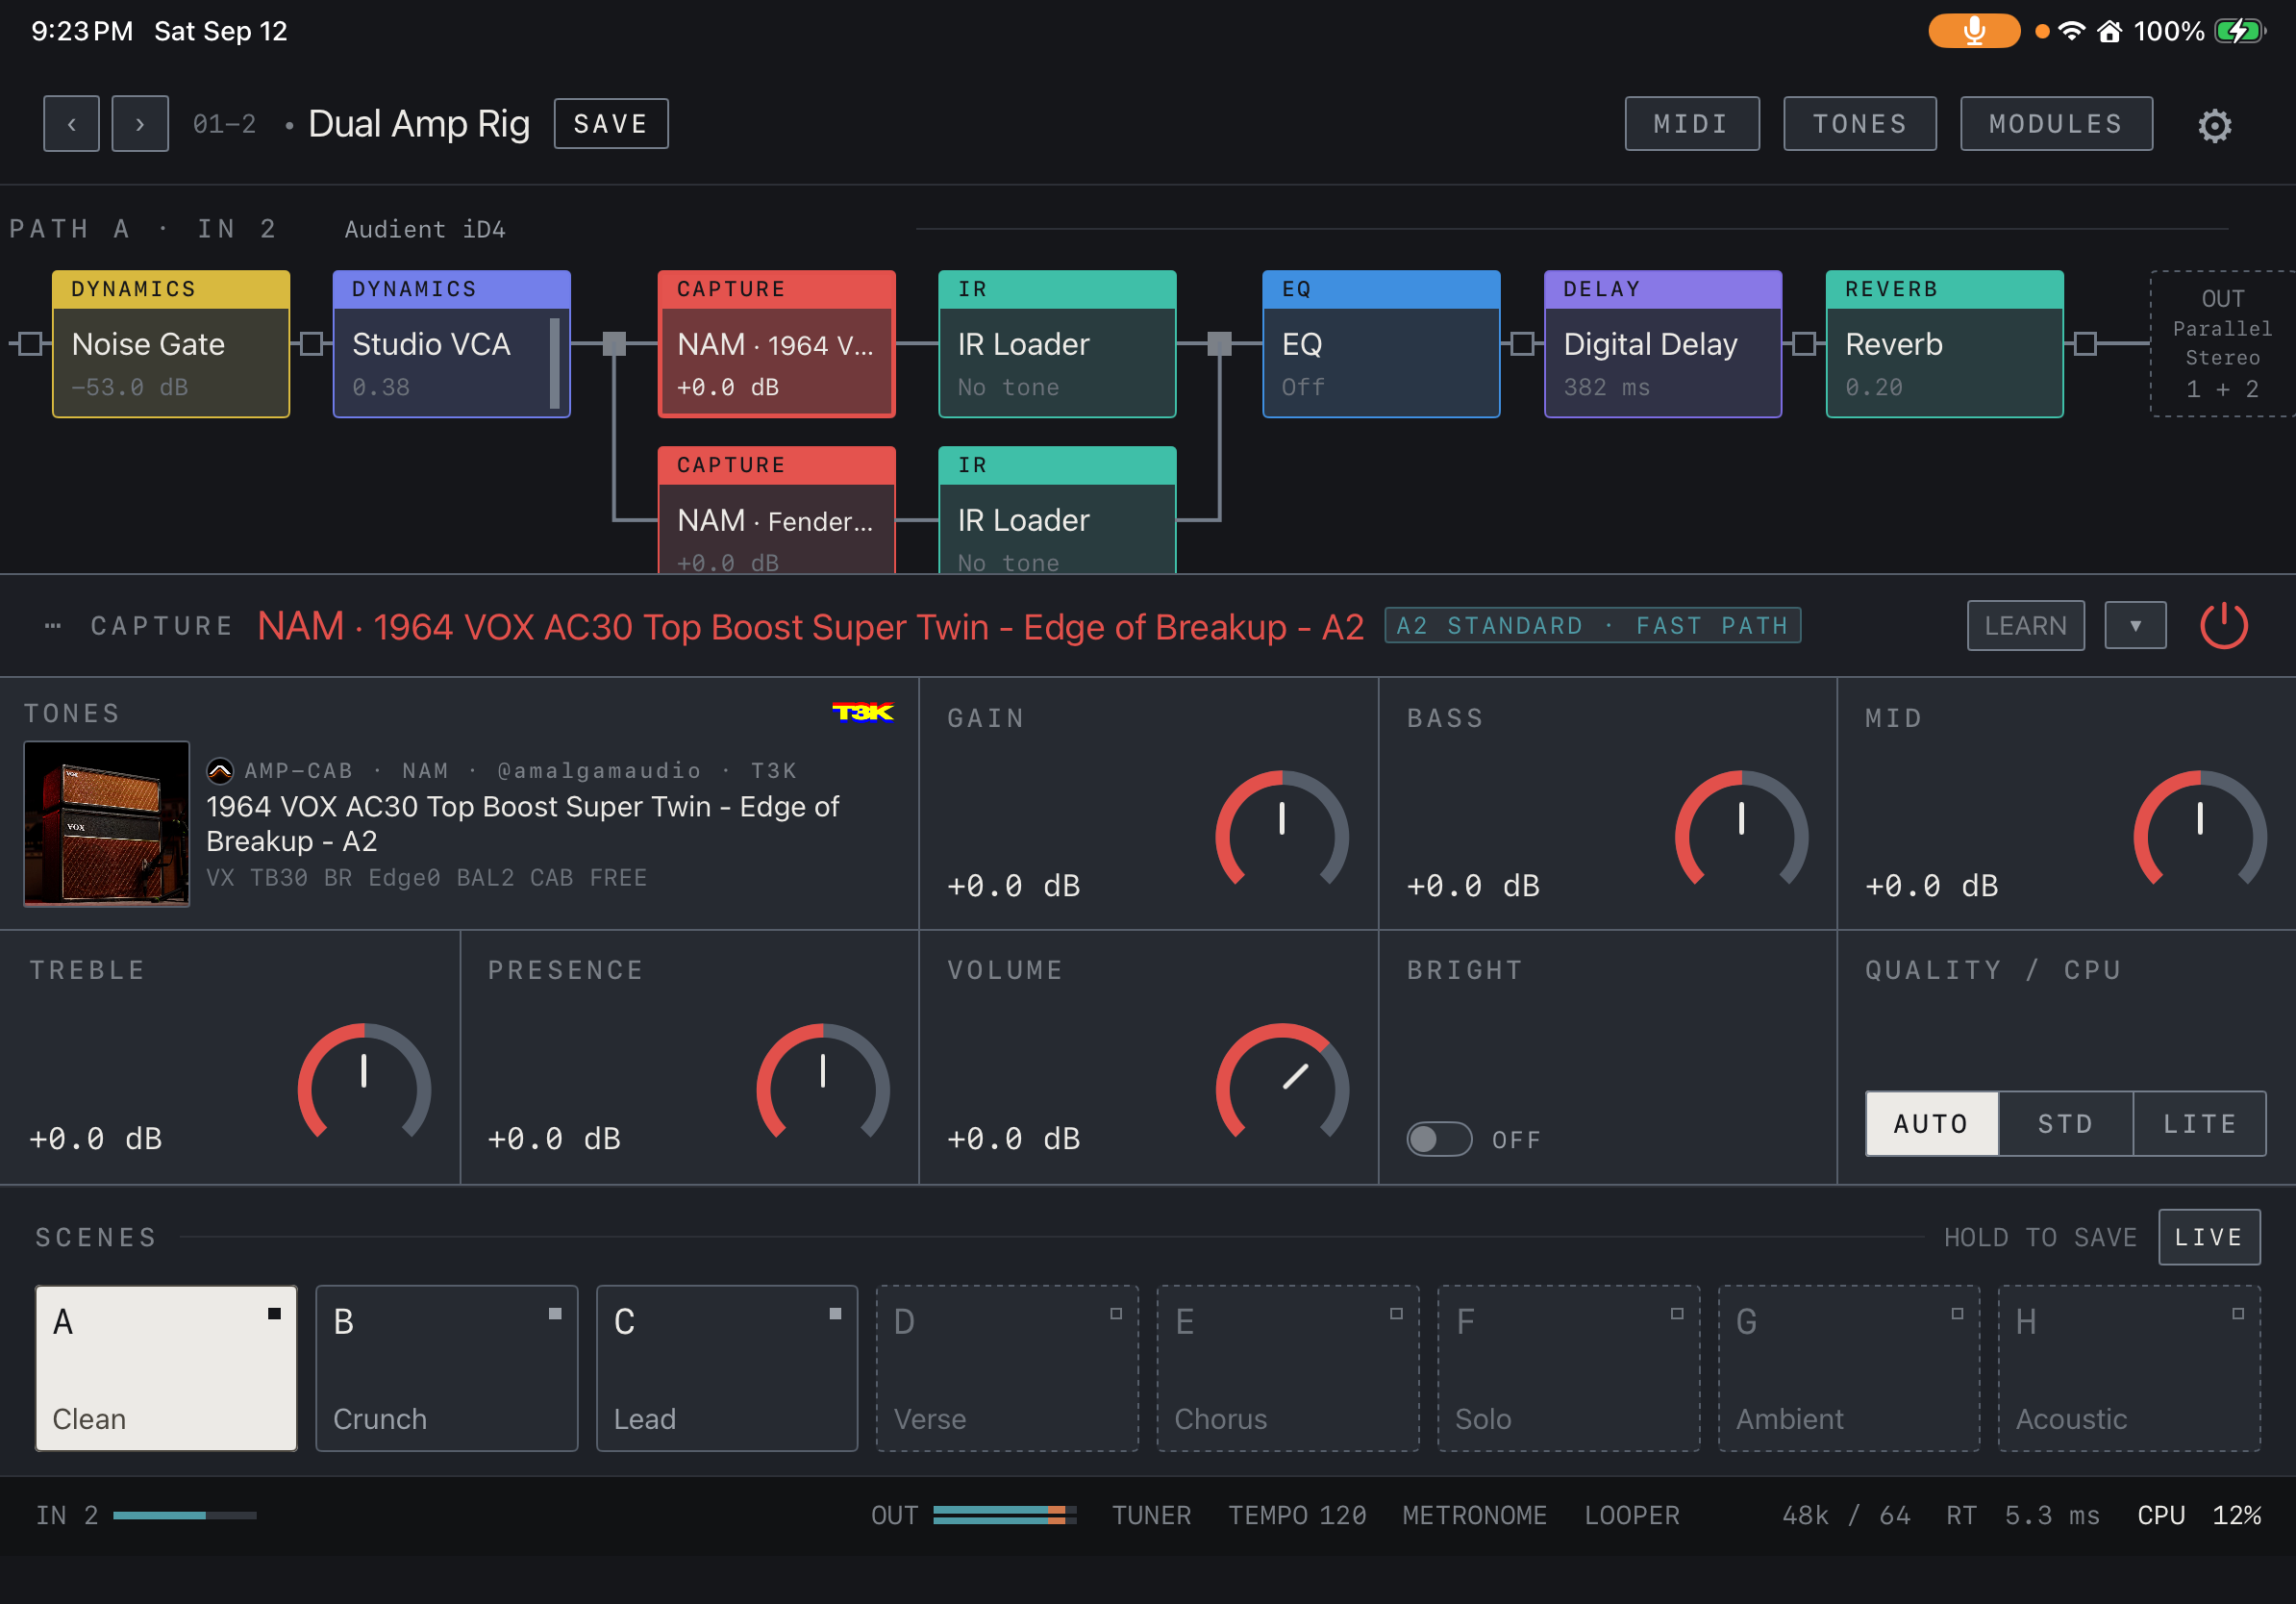Click the T3K logo badge
Screen dimensions: 2296x1604
(863, 712)
